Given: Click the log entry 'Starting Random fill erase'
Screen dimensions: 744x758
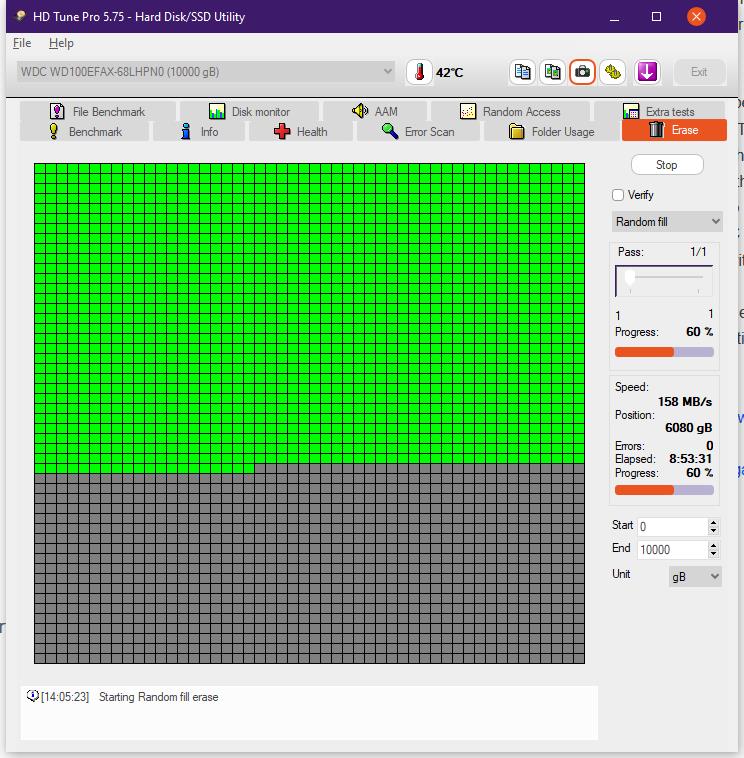Looking at the screenshot, I should coord(159,697).
